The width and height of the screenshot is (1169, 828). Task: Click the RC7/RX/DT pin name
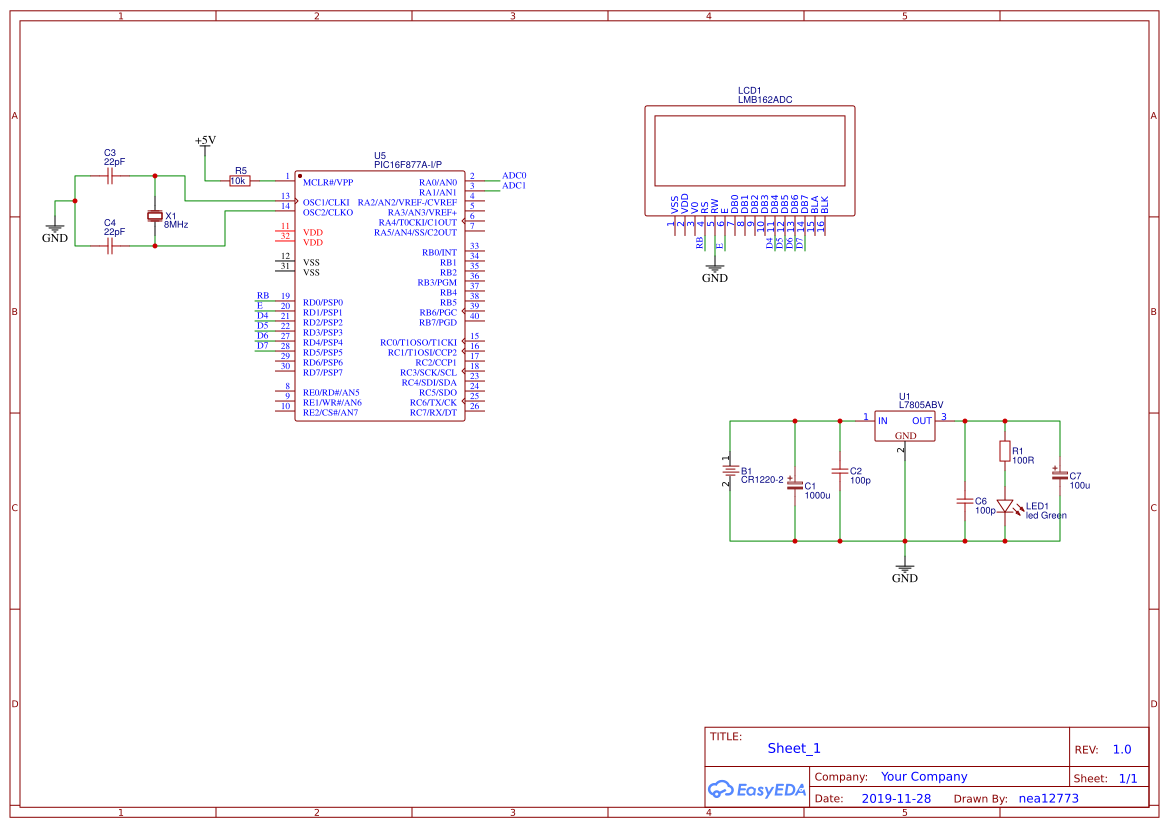(433, 413)
